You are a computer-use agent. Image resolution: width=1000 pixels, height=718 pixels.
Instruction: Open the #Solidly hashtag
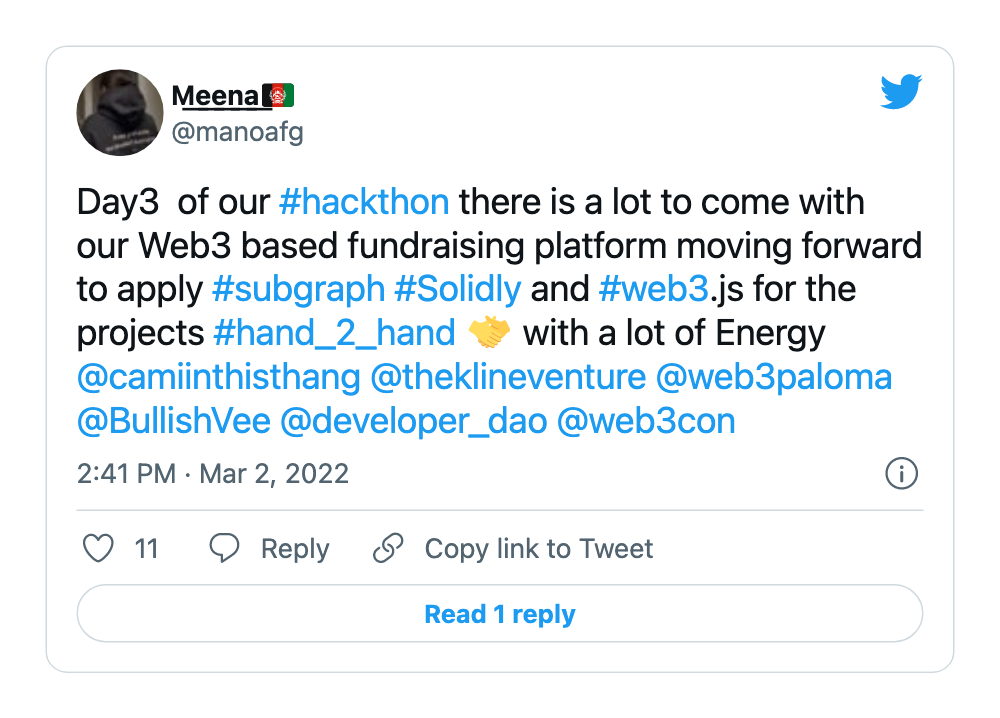coord(458,289)
